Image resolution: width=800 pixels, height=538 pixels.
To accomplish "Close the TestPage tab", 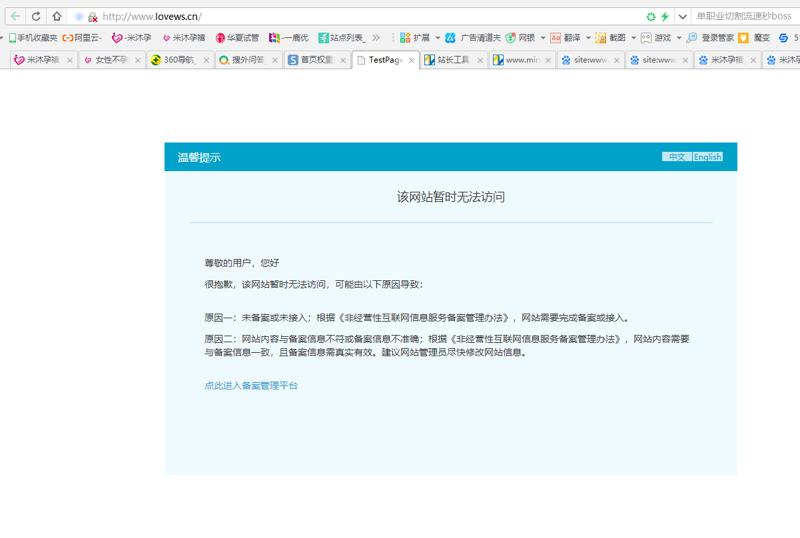I will point(412,60).
